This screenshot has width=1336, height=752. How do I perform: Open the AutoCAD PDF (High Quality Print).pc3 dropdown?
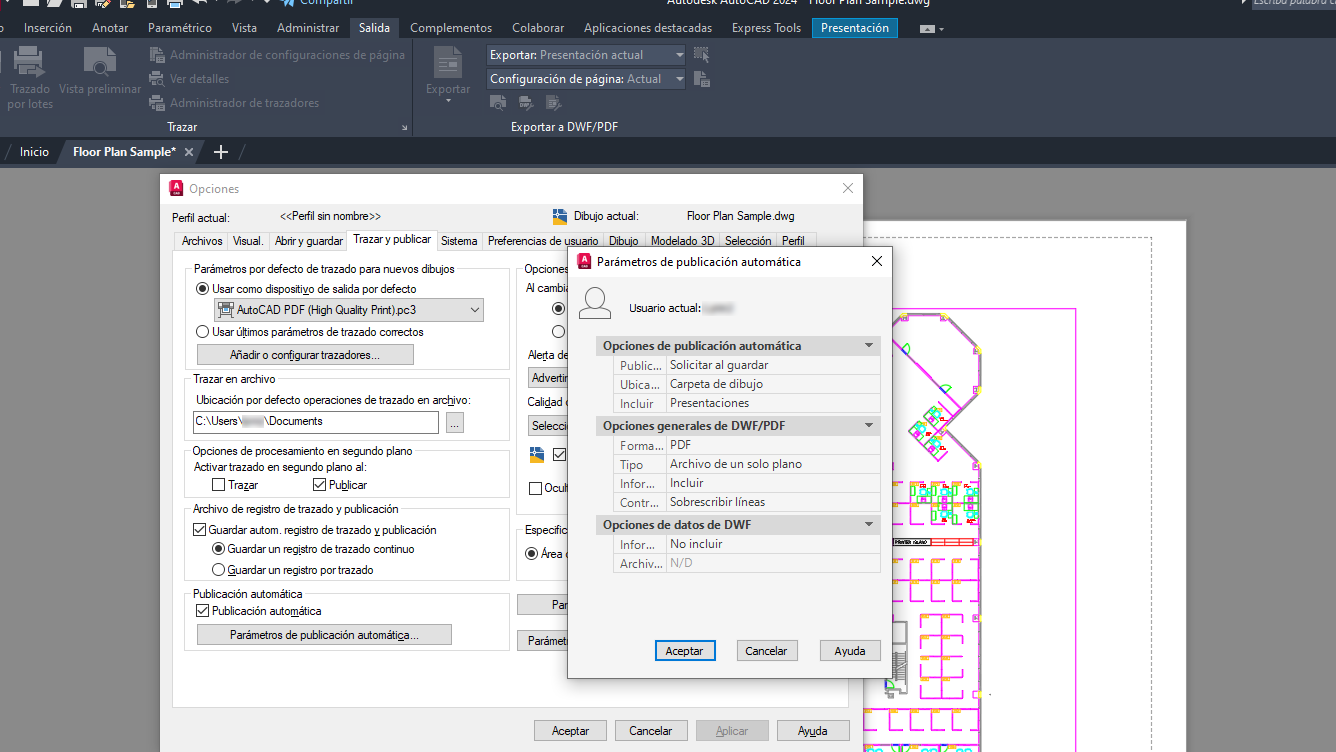[x=349, y=310]
